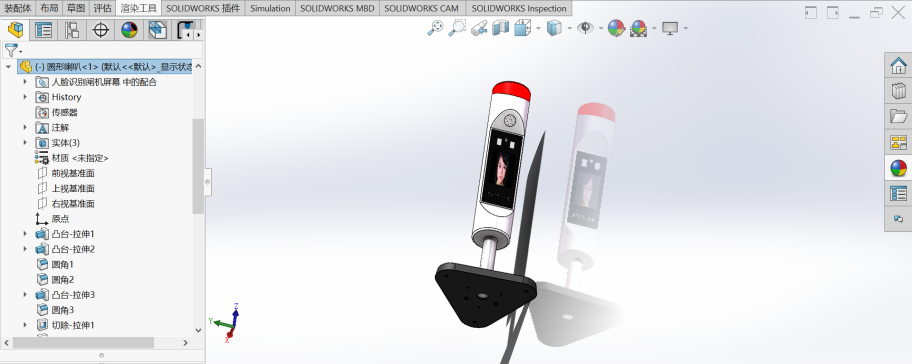
Task: Expand the 凸台-拉伸1 feature
Action: pyautogui.click(x=25, y=234)
